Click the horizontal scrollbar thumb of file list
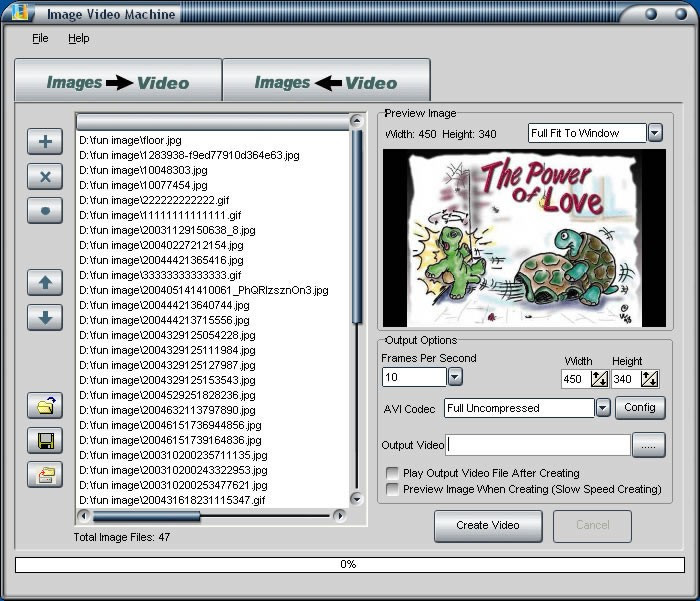This screenshot has width=700, height=601. pyautogui.click(x=146, y=517)
